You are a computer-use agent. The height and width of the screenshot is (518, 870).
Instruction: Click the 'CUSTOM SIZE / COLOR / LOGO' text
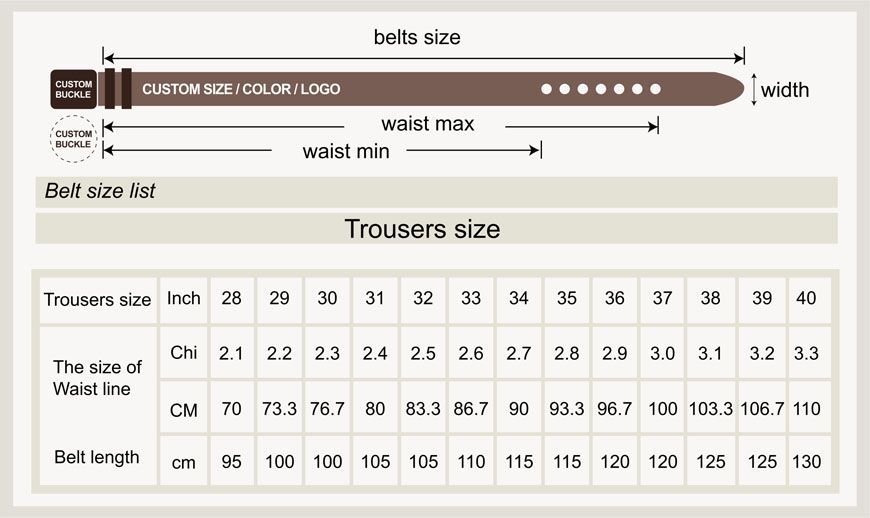[241, 89]
